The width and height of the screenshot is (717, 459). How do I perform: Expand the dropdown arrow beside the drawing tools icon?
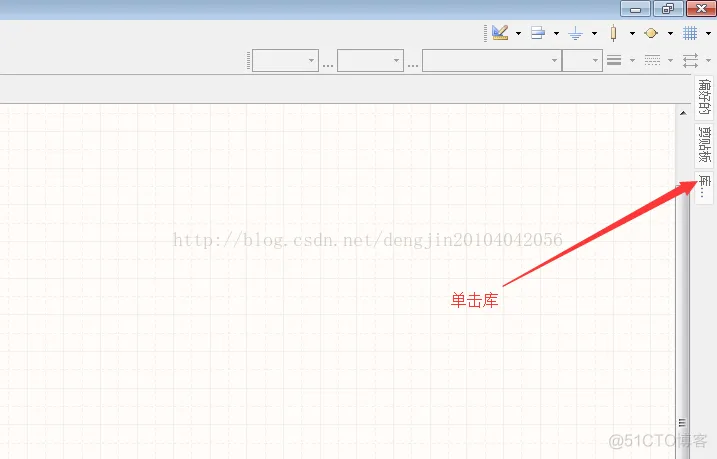tap(518, 33)
